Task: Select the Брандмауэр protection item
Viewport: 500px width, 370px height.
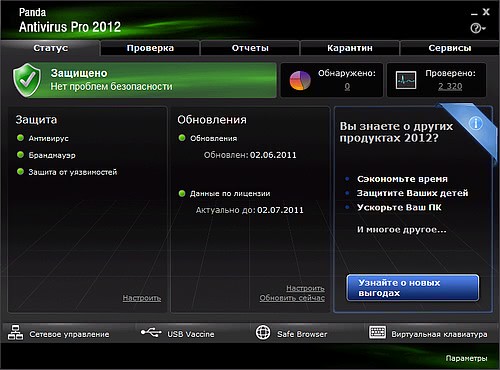Action: click(x=52, y=155)
